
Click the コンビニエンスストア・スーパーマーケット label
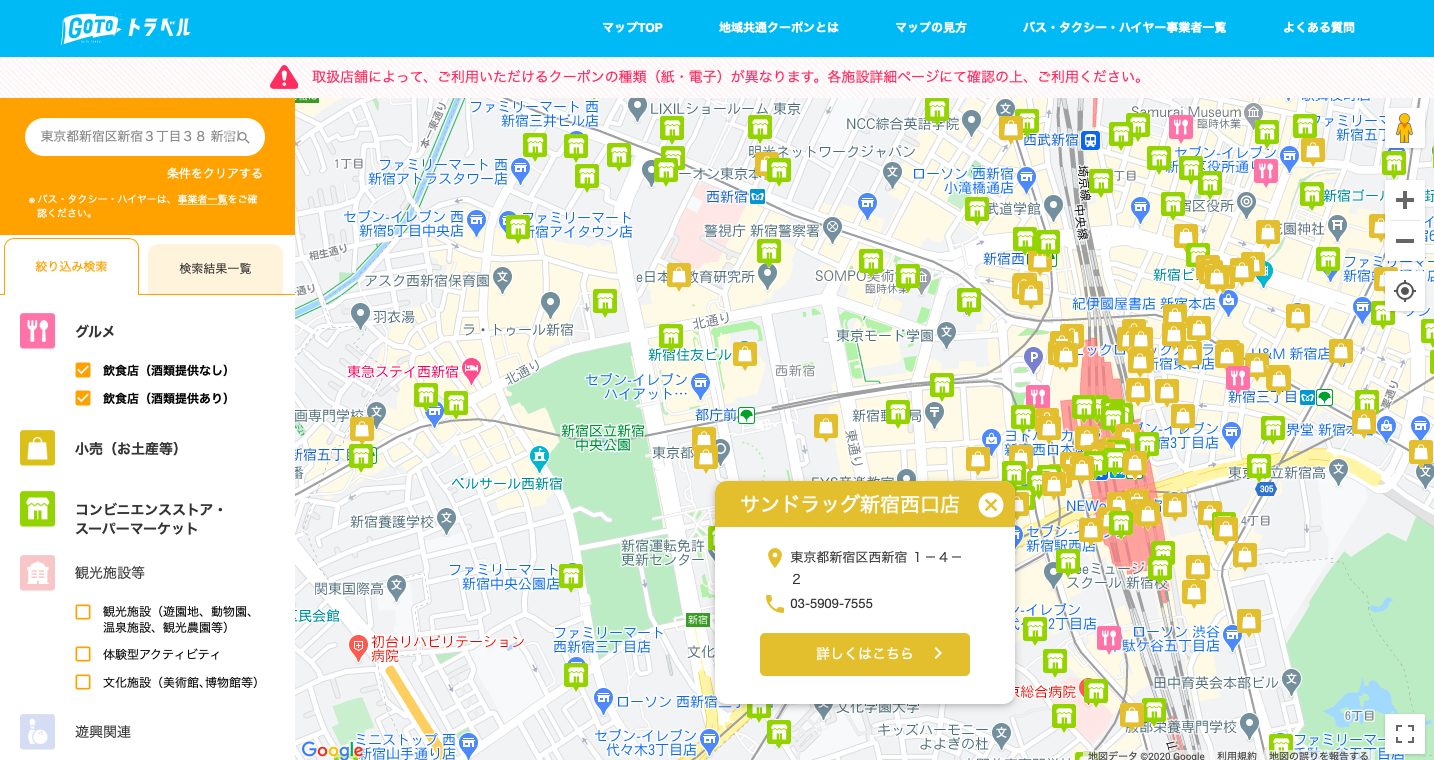(150, 519)
